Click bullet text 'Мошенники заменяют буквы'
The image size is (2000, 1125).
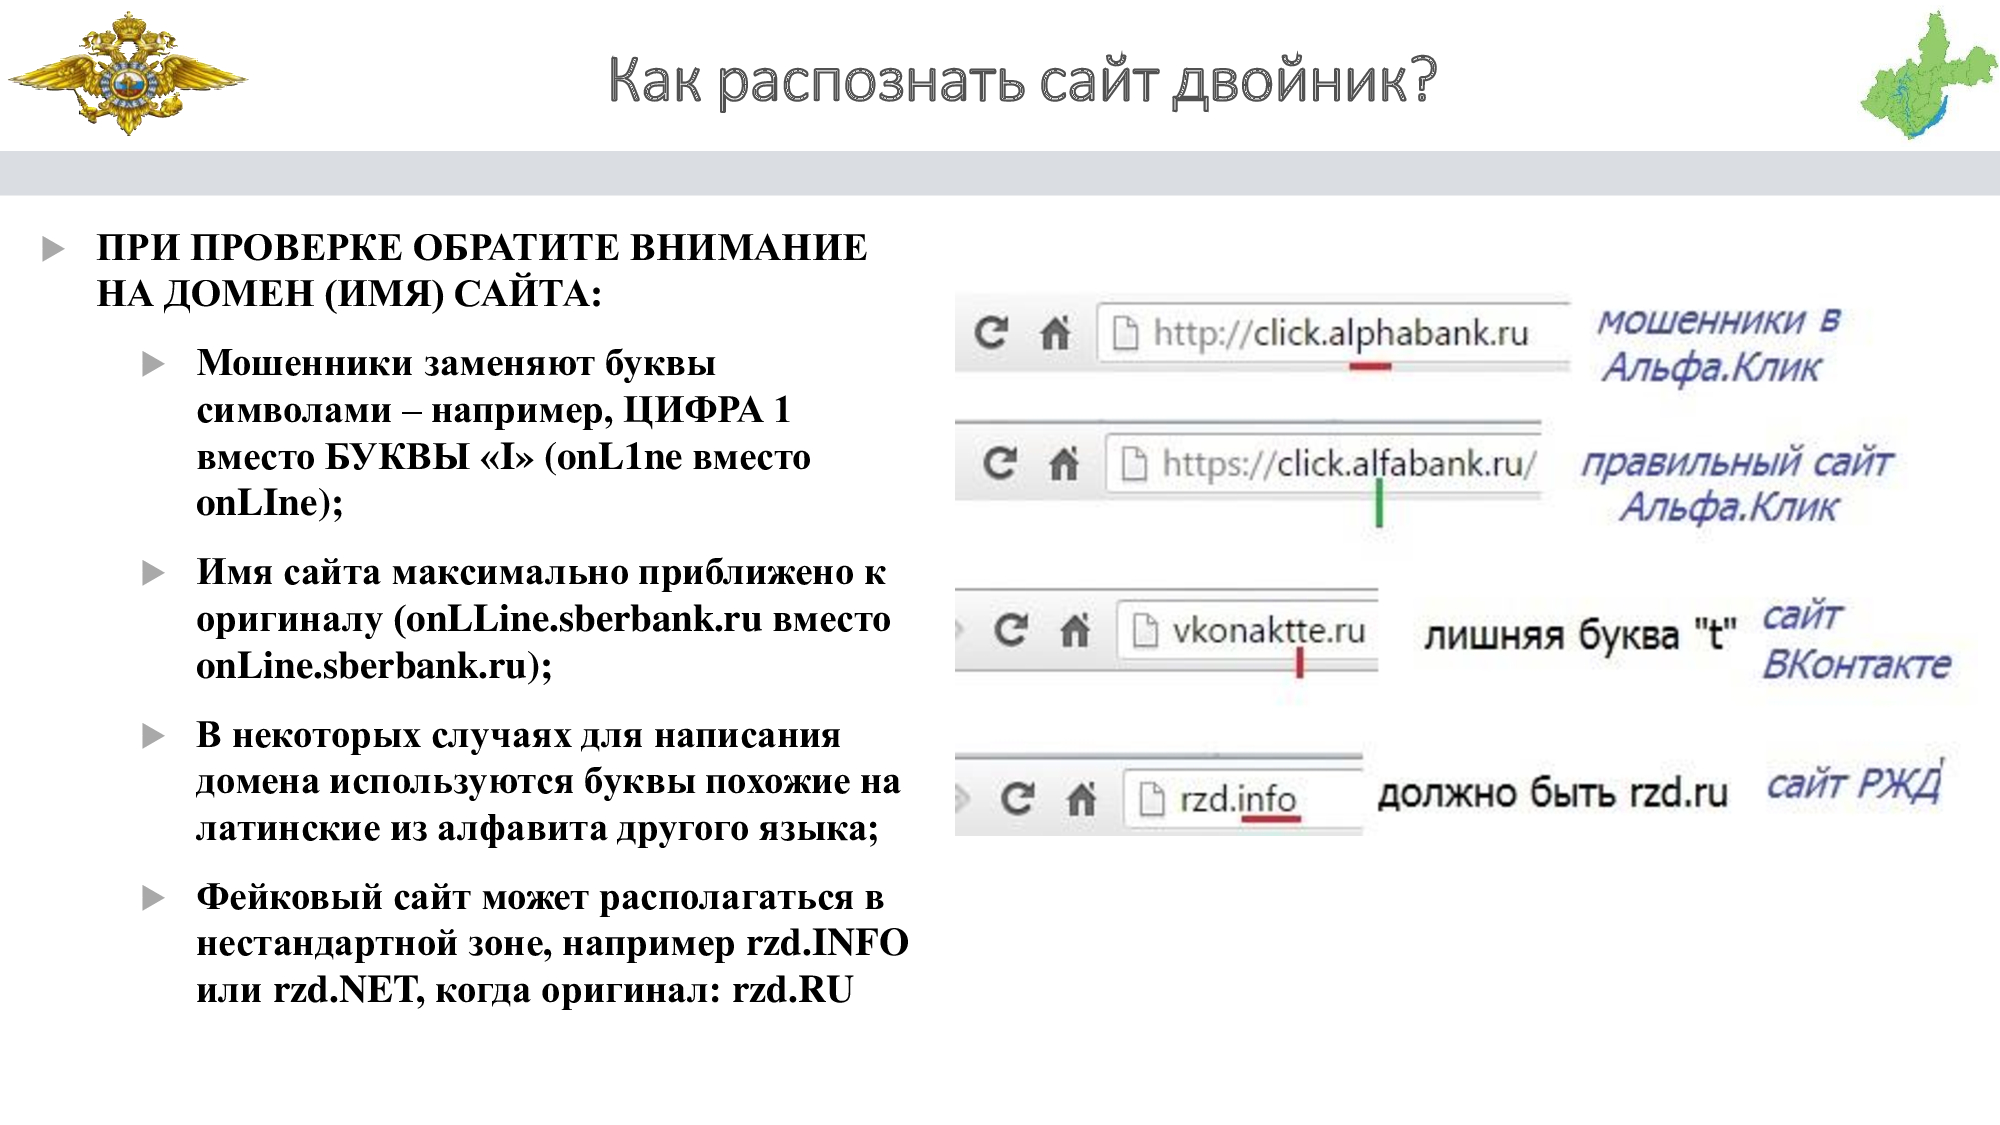coord(456,362)
